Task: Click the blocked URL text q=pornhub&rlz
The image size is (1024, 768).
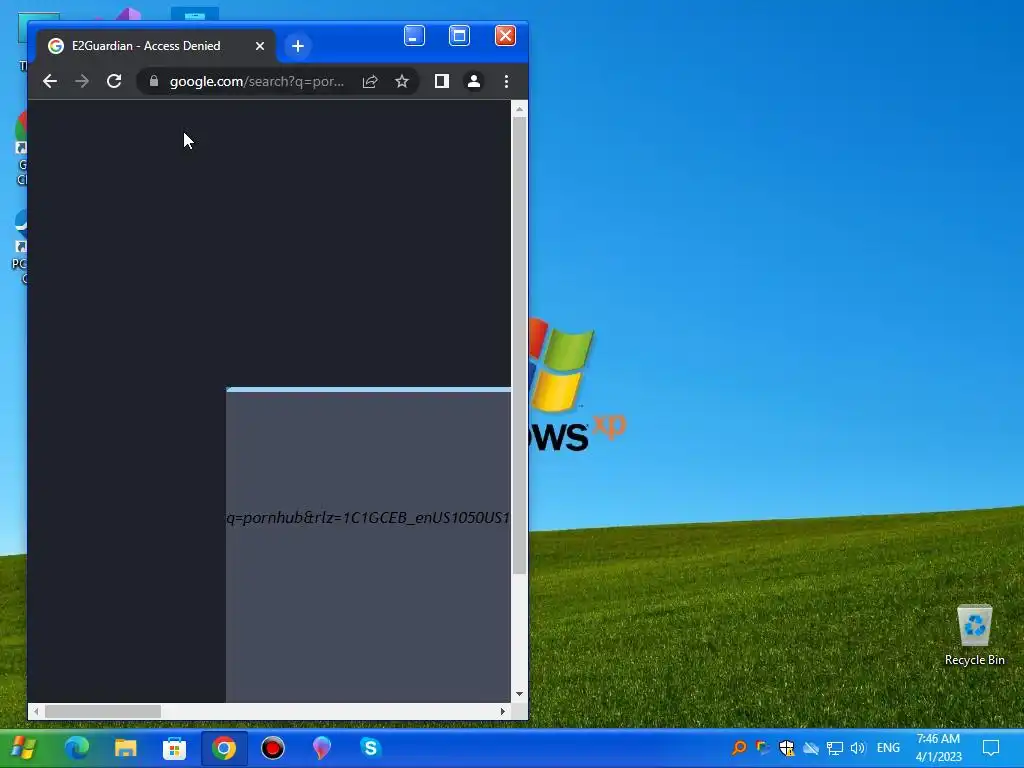Action: (368, 518)
